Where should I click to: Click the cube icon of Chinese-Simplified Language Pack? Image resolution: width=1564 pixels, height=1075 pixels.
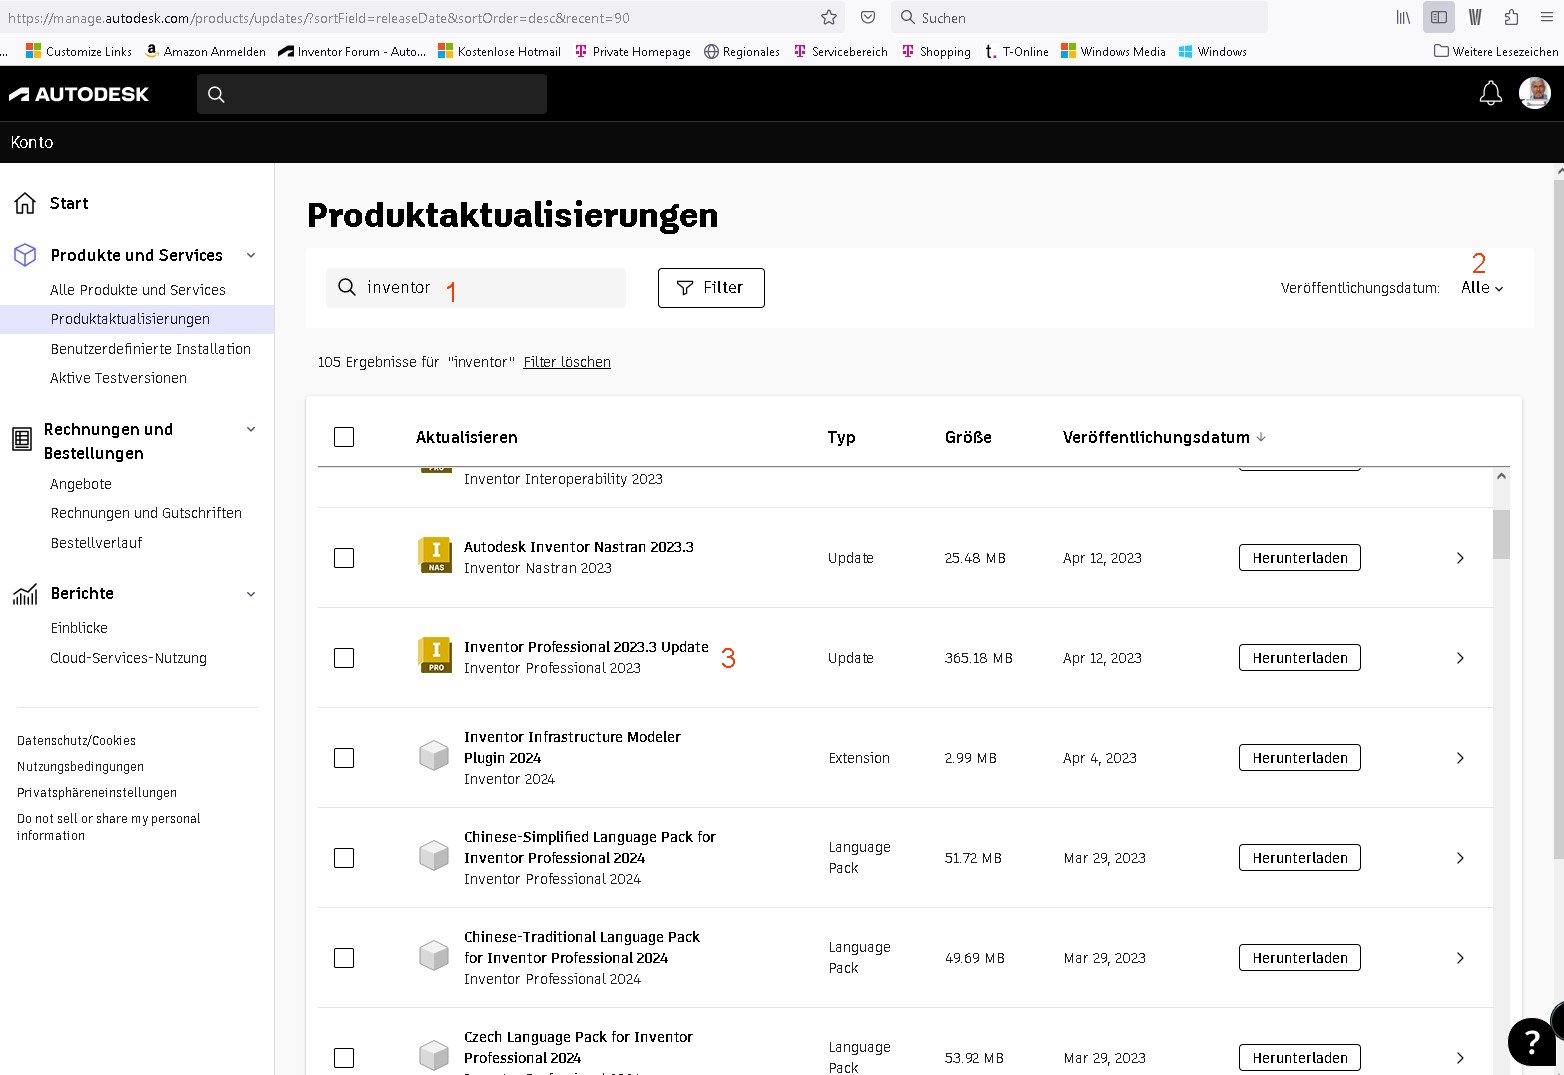[434, 856]
